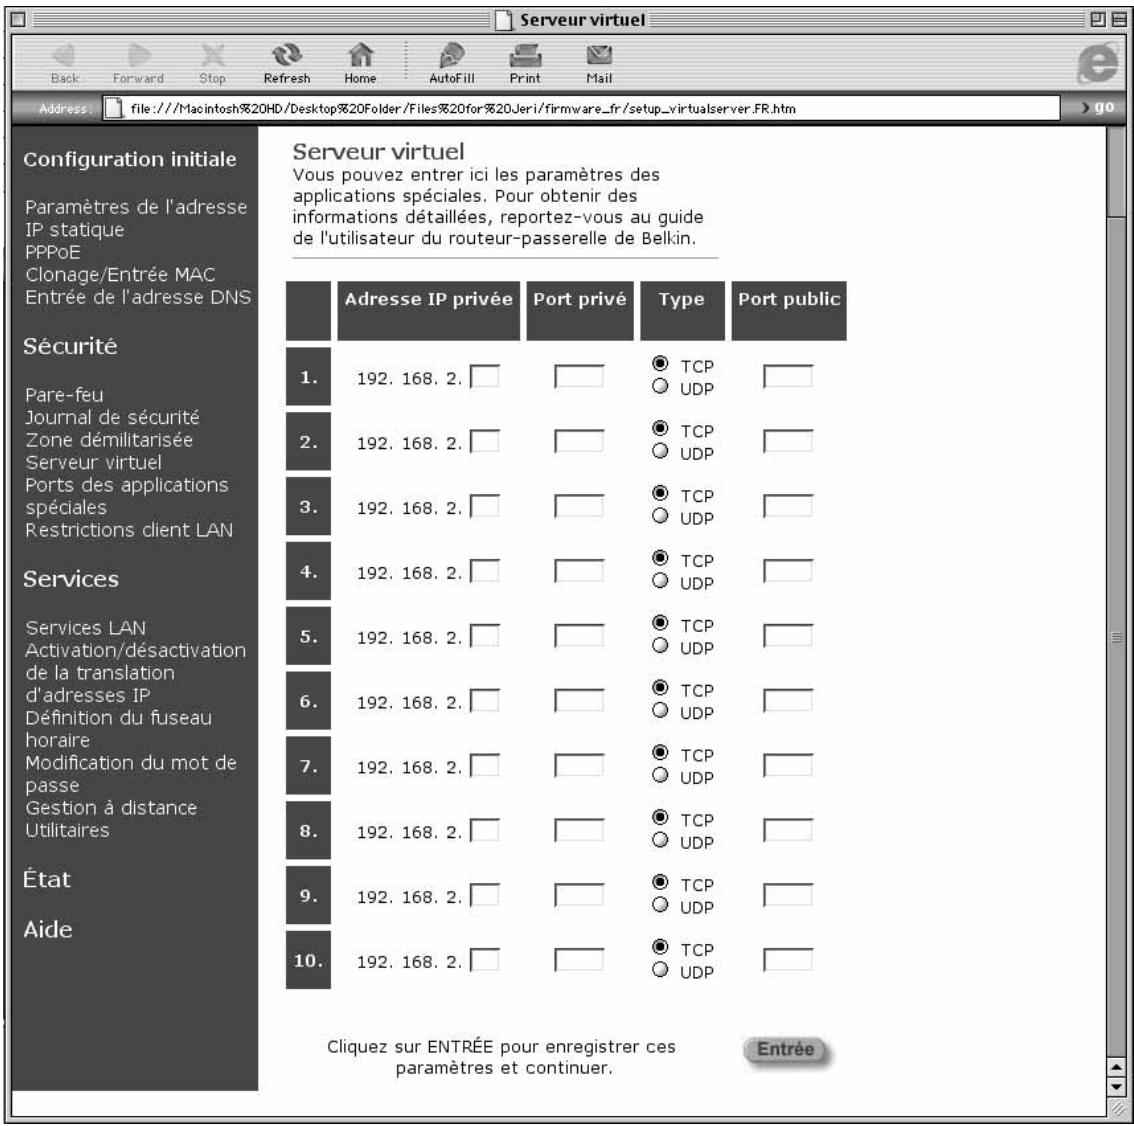The height and width of the screenshot is (1126, 1134).
Task: Click the scrollbar down arrow
Action: 1117,1087
